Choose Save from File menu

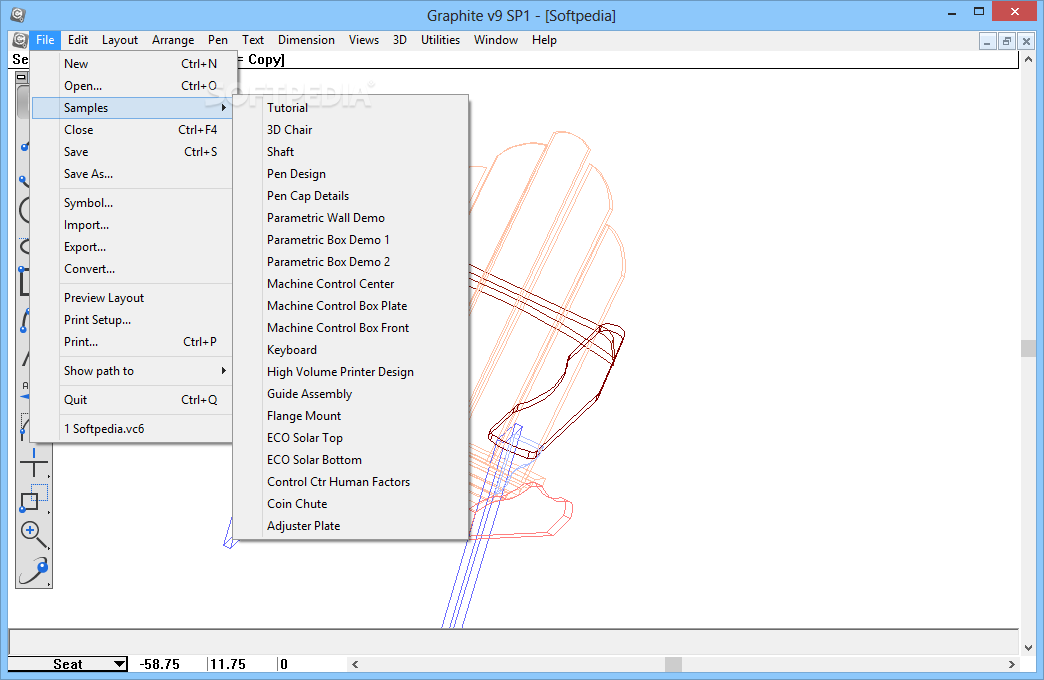pyautogui.click(x=132, y=152)
